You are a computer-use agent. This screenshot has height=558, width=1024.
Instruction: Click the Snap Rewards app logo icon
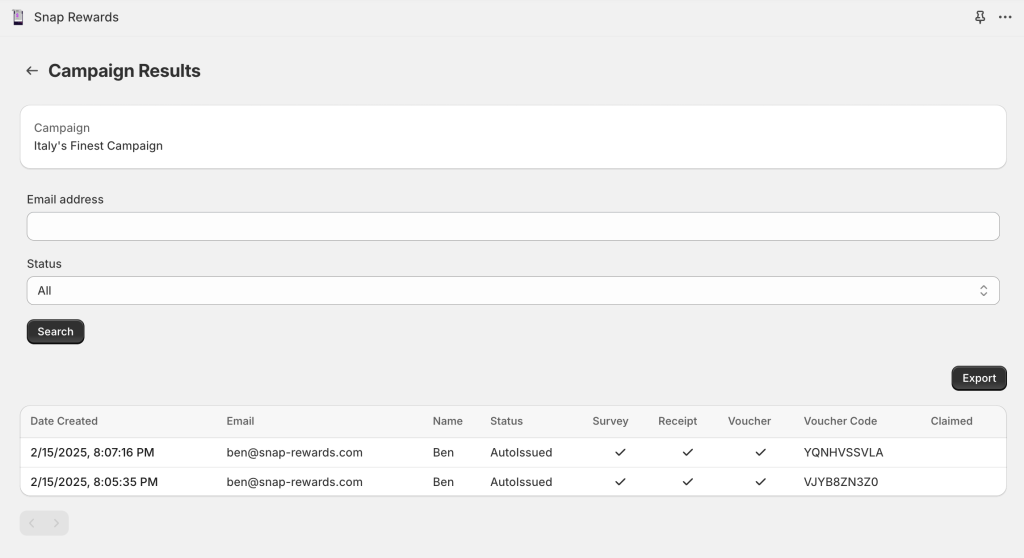coord(18,17)
